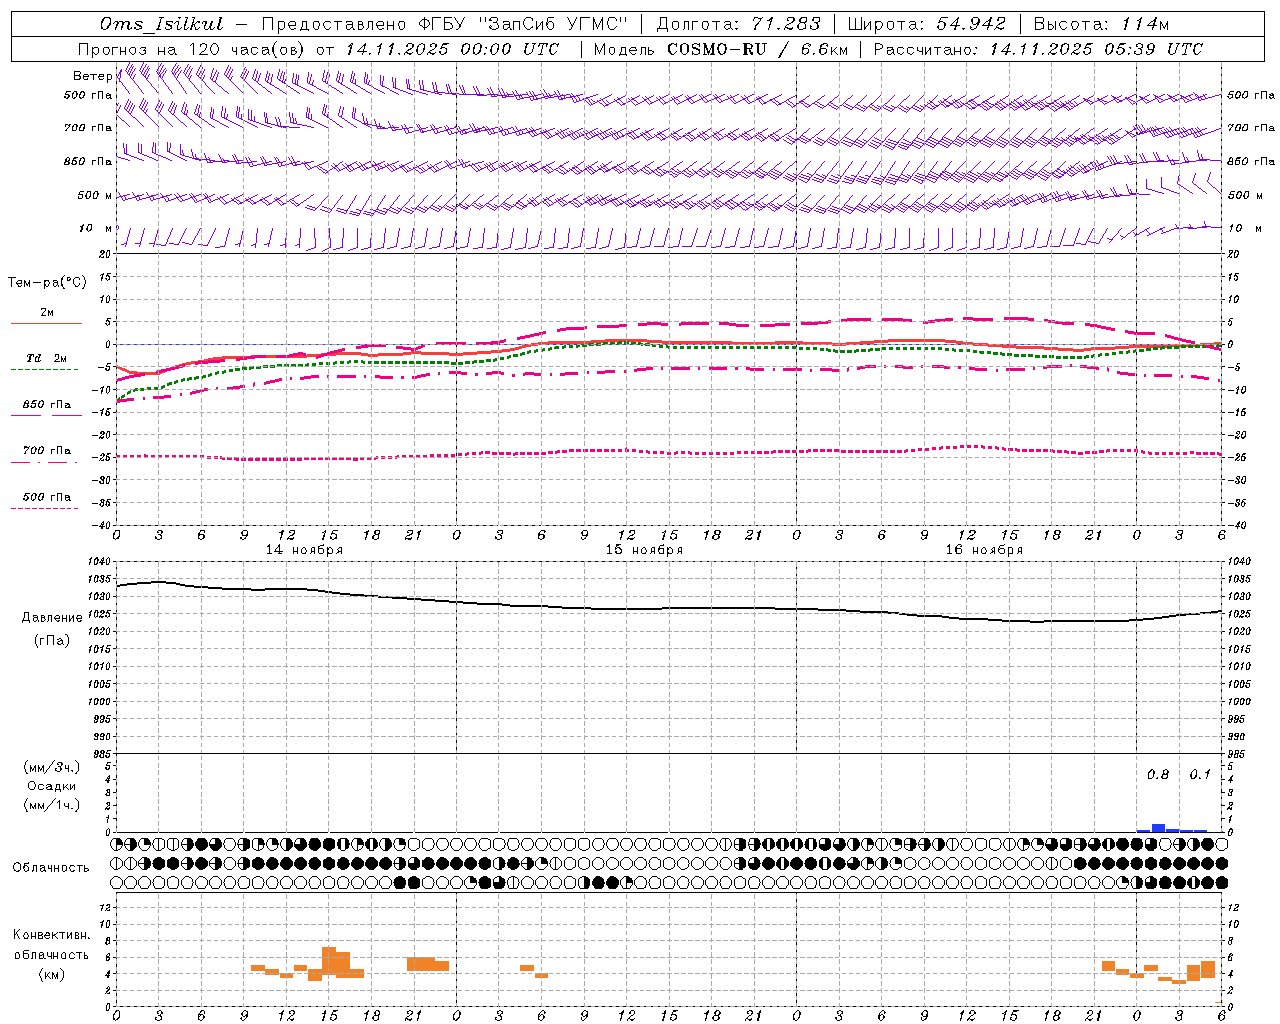Click the 2м solid red line legend sample

(x=46, y=323)
